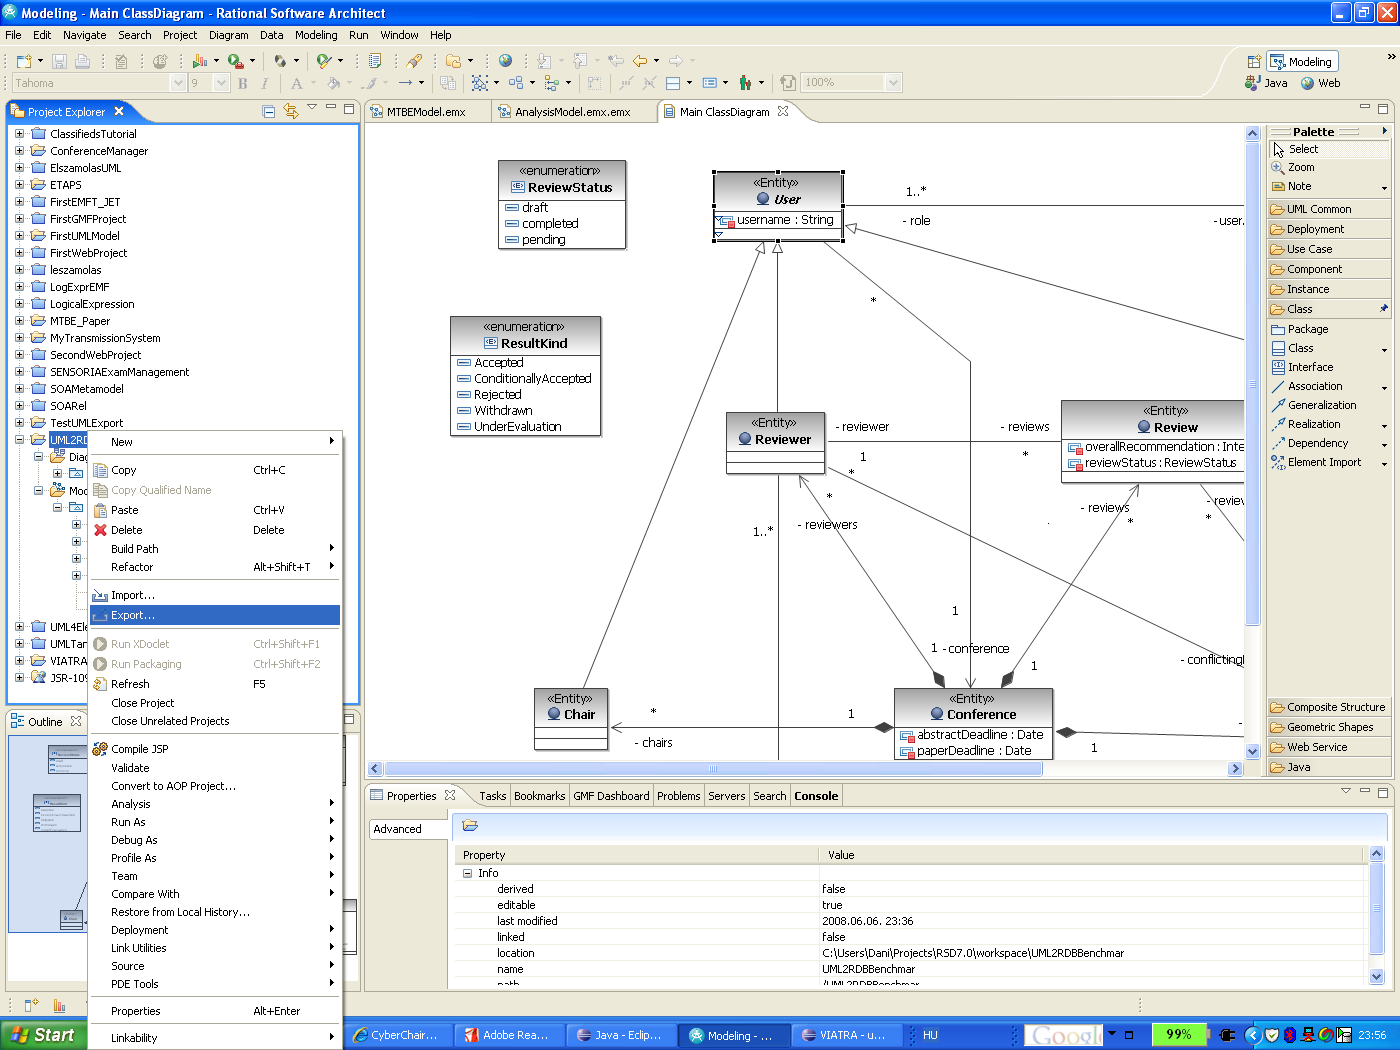Pick the Realization tool in Palette
This screenshot has width=1400, height=1050.
click(1329, 424)
